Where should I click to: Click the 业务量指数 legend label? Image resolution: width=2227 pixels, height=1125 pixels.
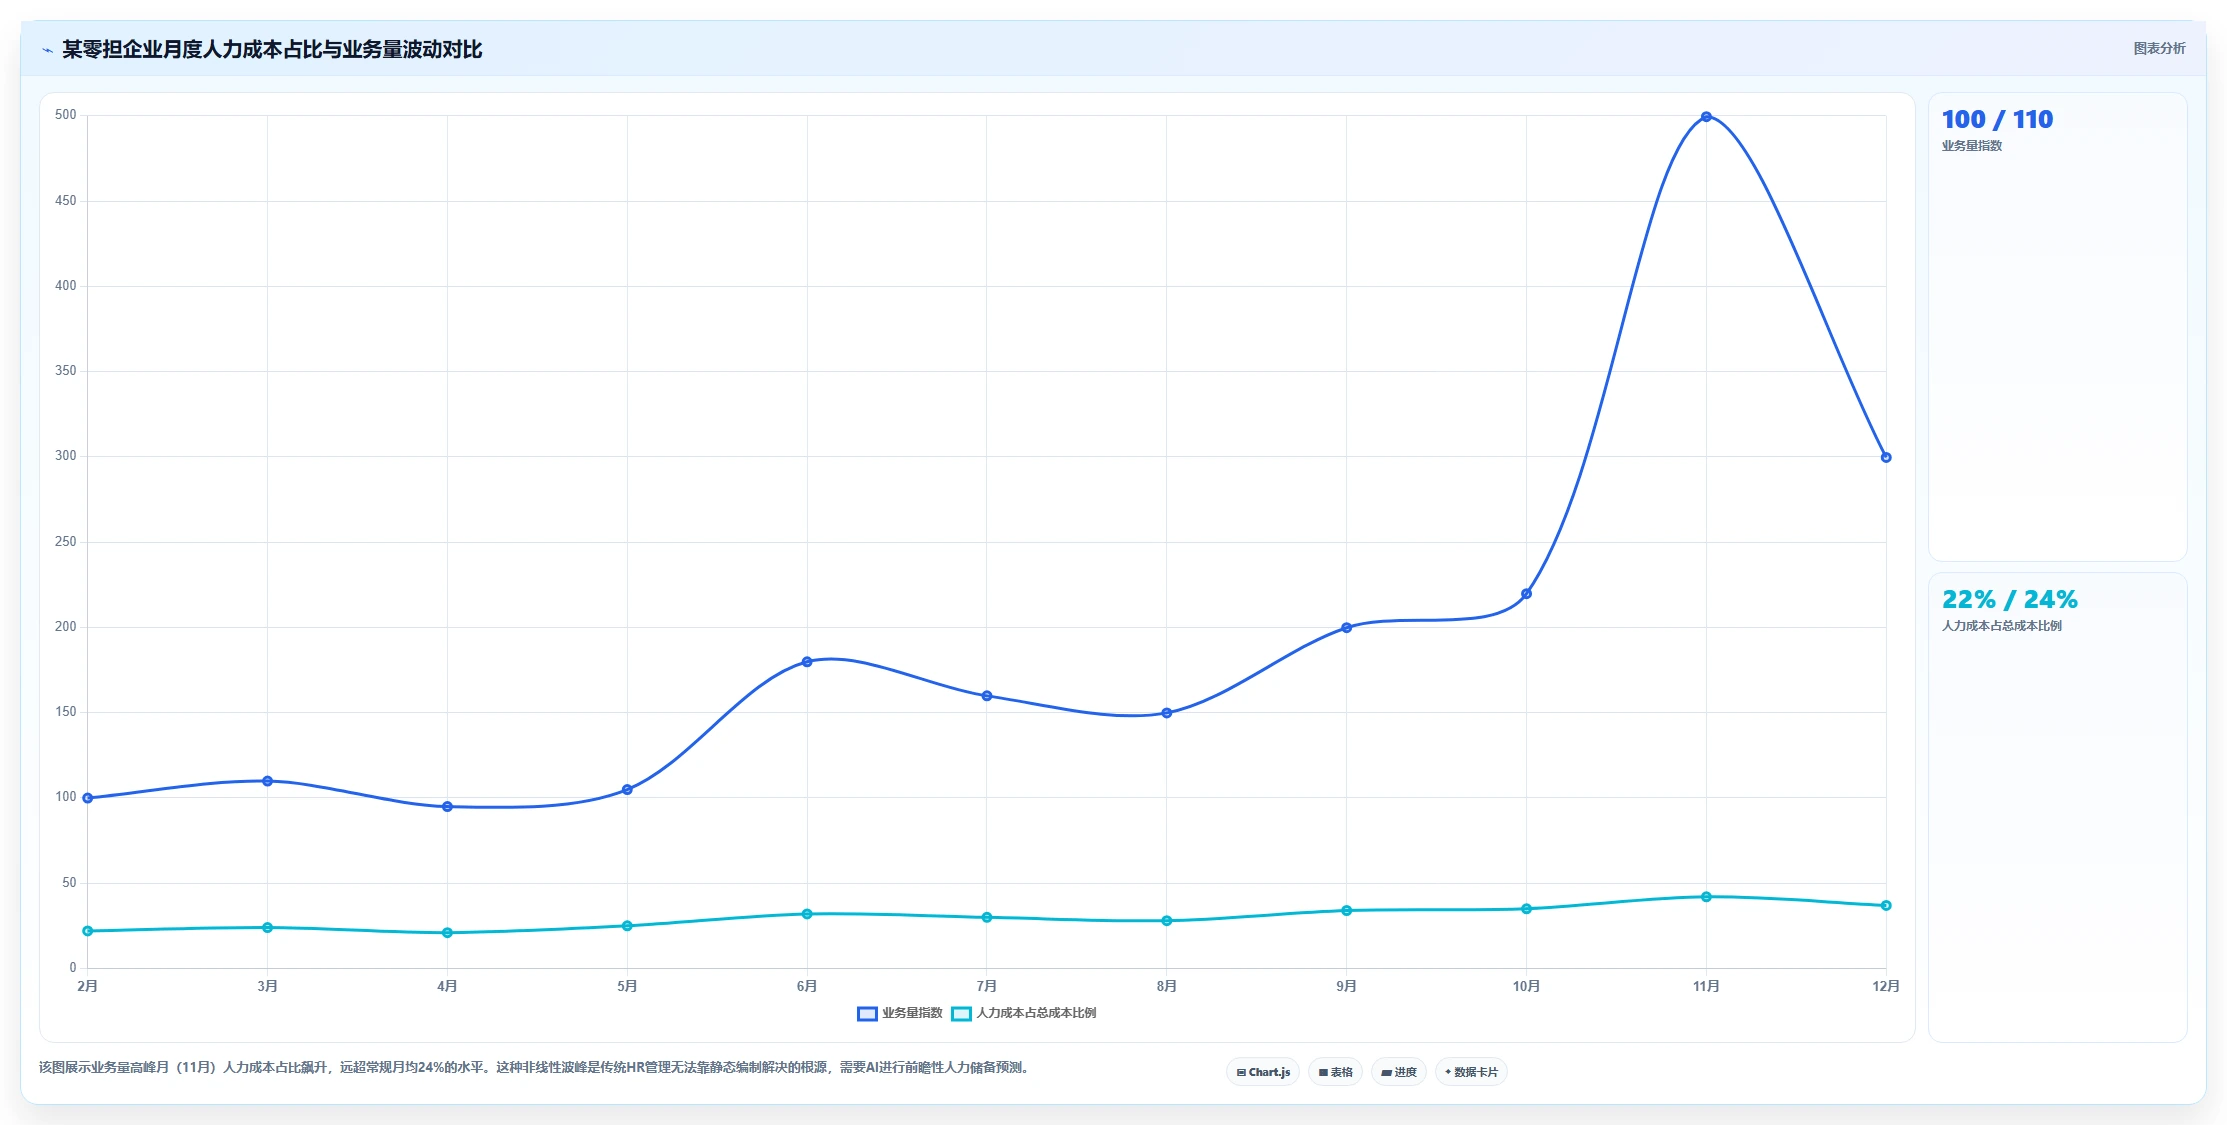pos(912,1013)
